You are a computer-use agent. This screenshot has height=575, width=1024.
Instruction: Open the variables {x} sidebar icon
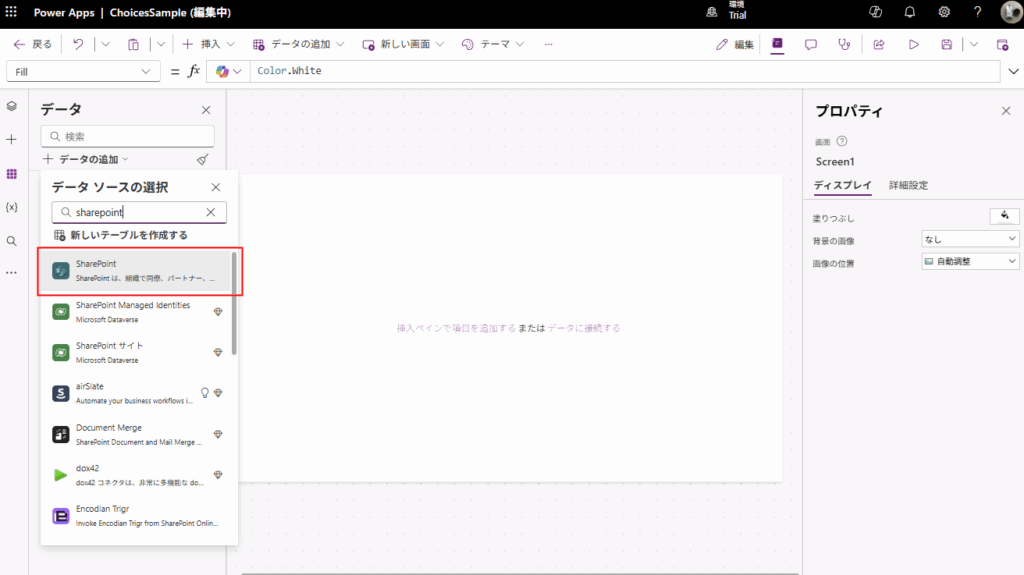click(x=12, y=207)
